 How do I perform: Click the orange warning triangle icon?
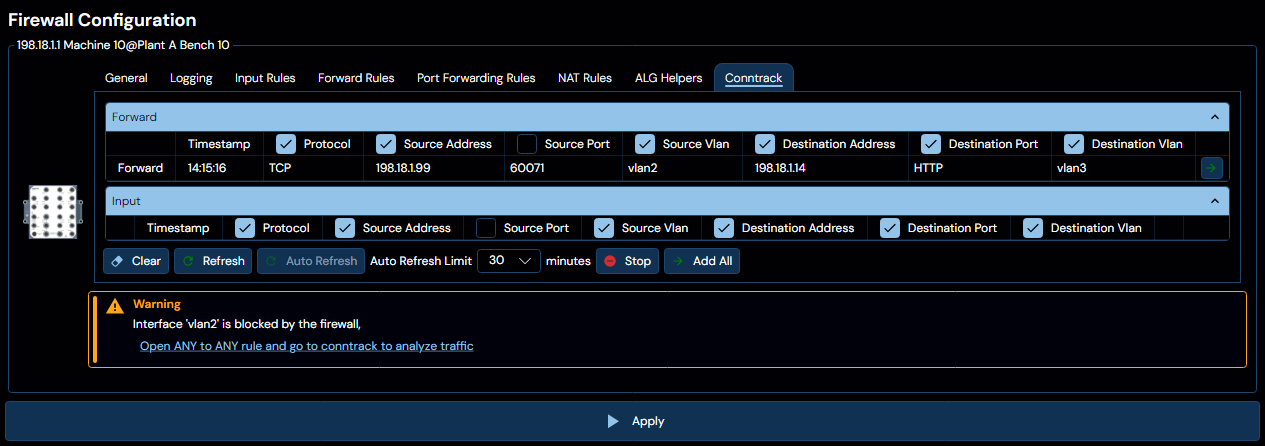[x=116, y=306]
